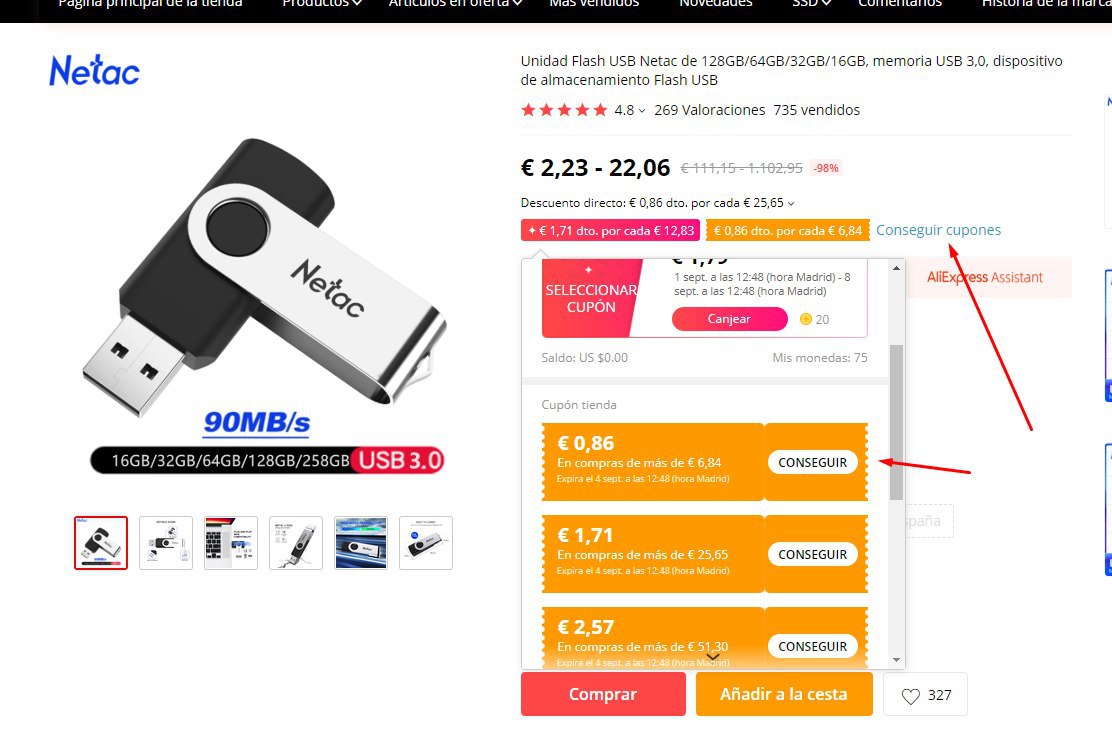Click the Netac store logo
The width and height of the screenshot is (1112, 741).
point(94,71)
